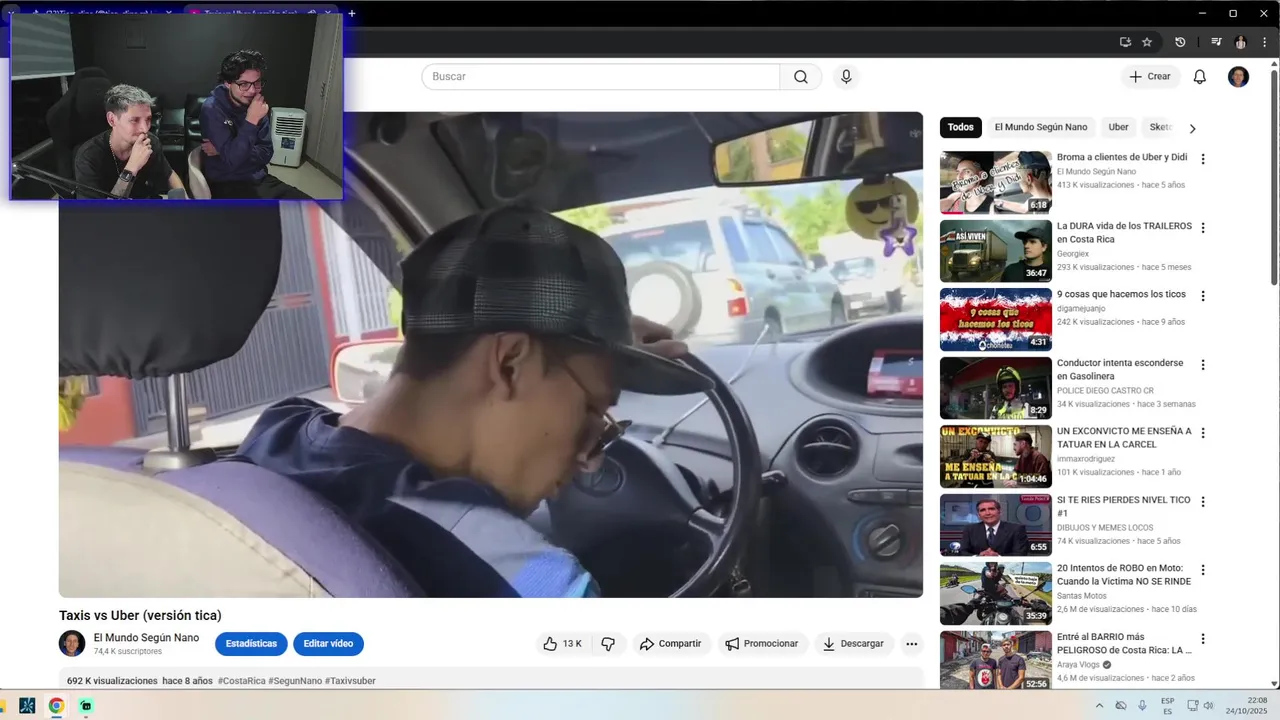Click the install app icon in address bar
Image resolution: width=1280 pixels, height=720 pixels.
click(1125, 42)
